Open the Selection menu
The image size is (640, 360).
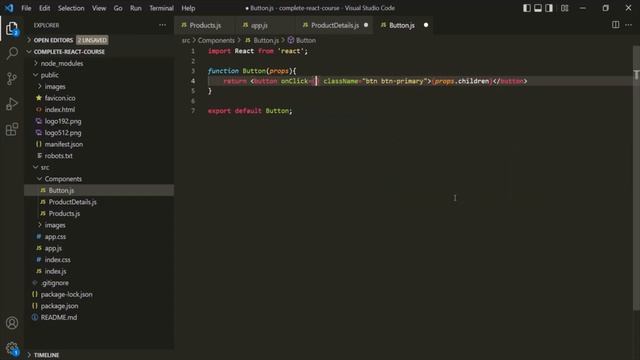coord(71,8)
